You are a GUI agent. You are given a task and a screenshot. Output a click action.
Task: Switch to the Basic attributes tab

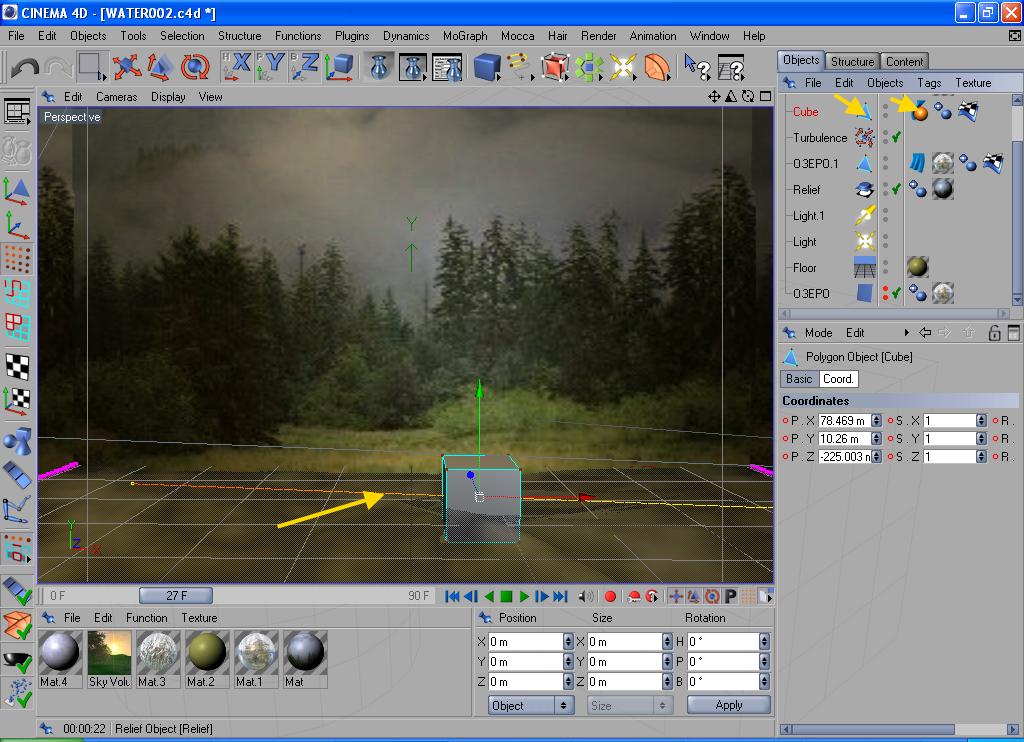[x=799, y=379]
